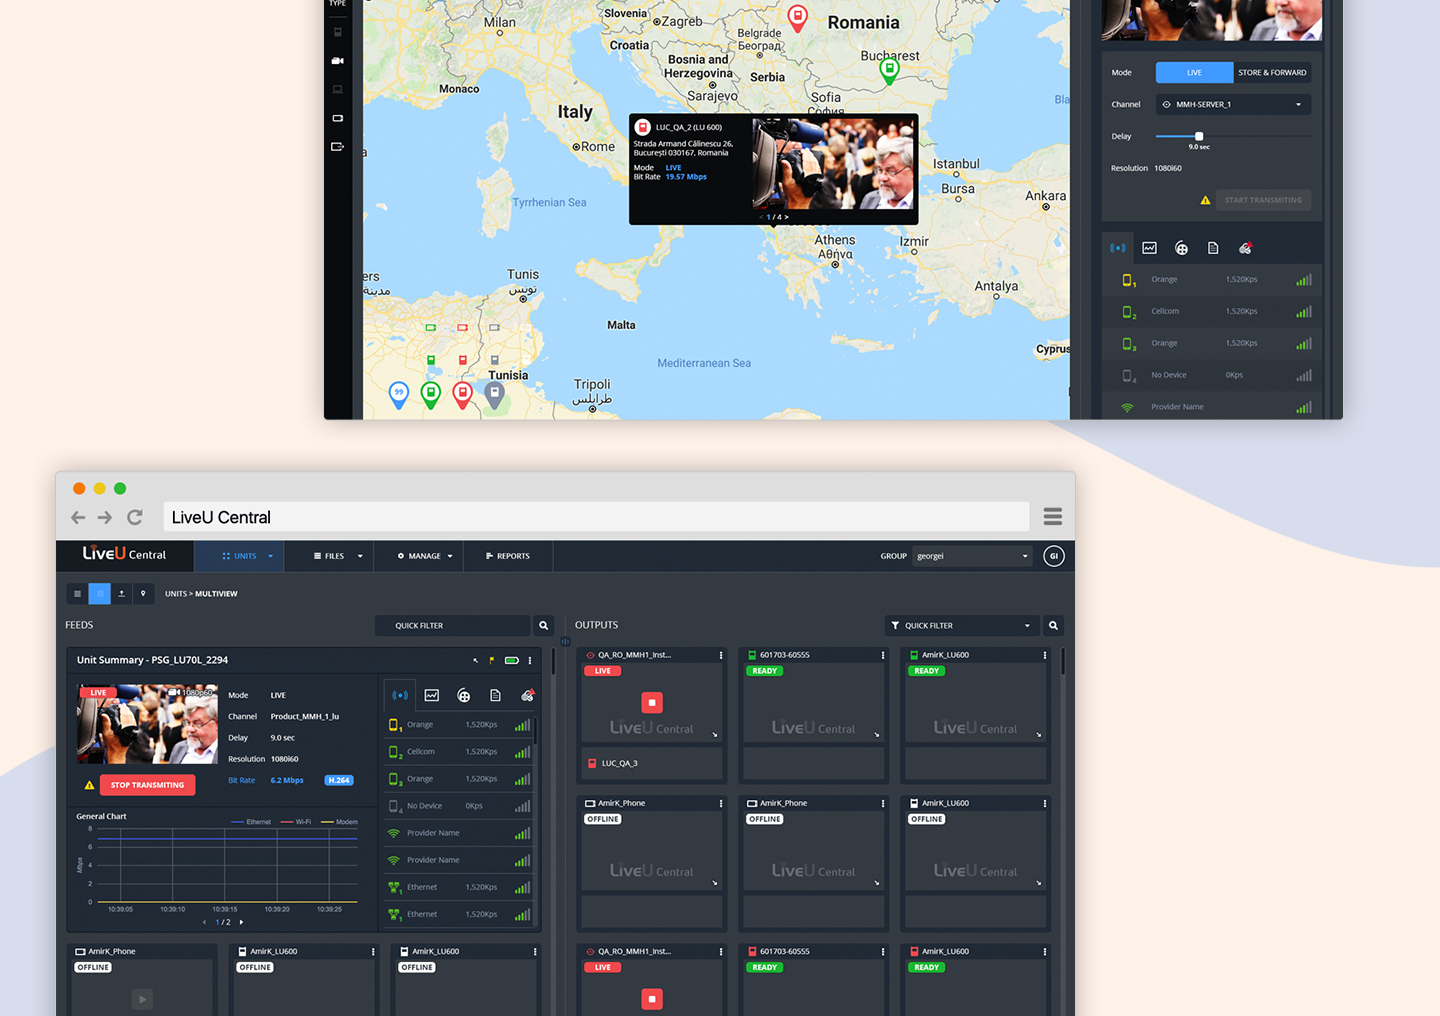Click the live video thumbnail in Unit Summary
The height and width of the screenshot is (1016, 1440).
pos(147,724)
